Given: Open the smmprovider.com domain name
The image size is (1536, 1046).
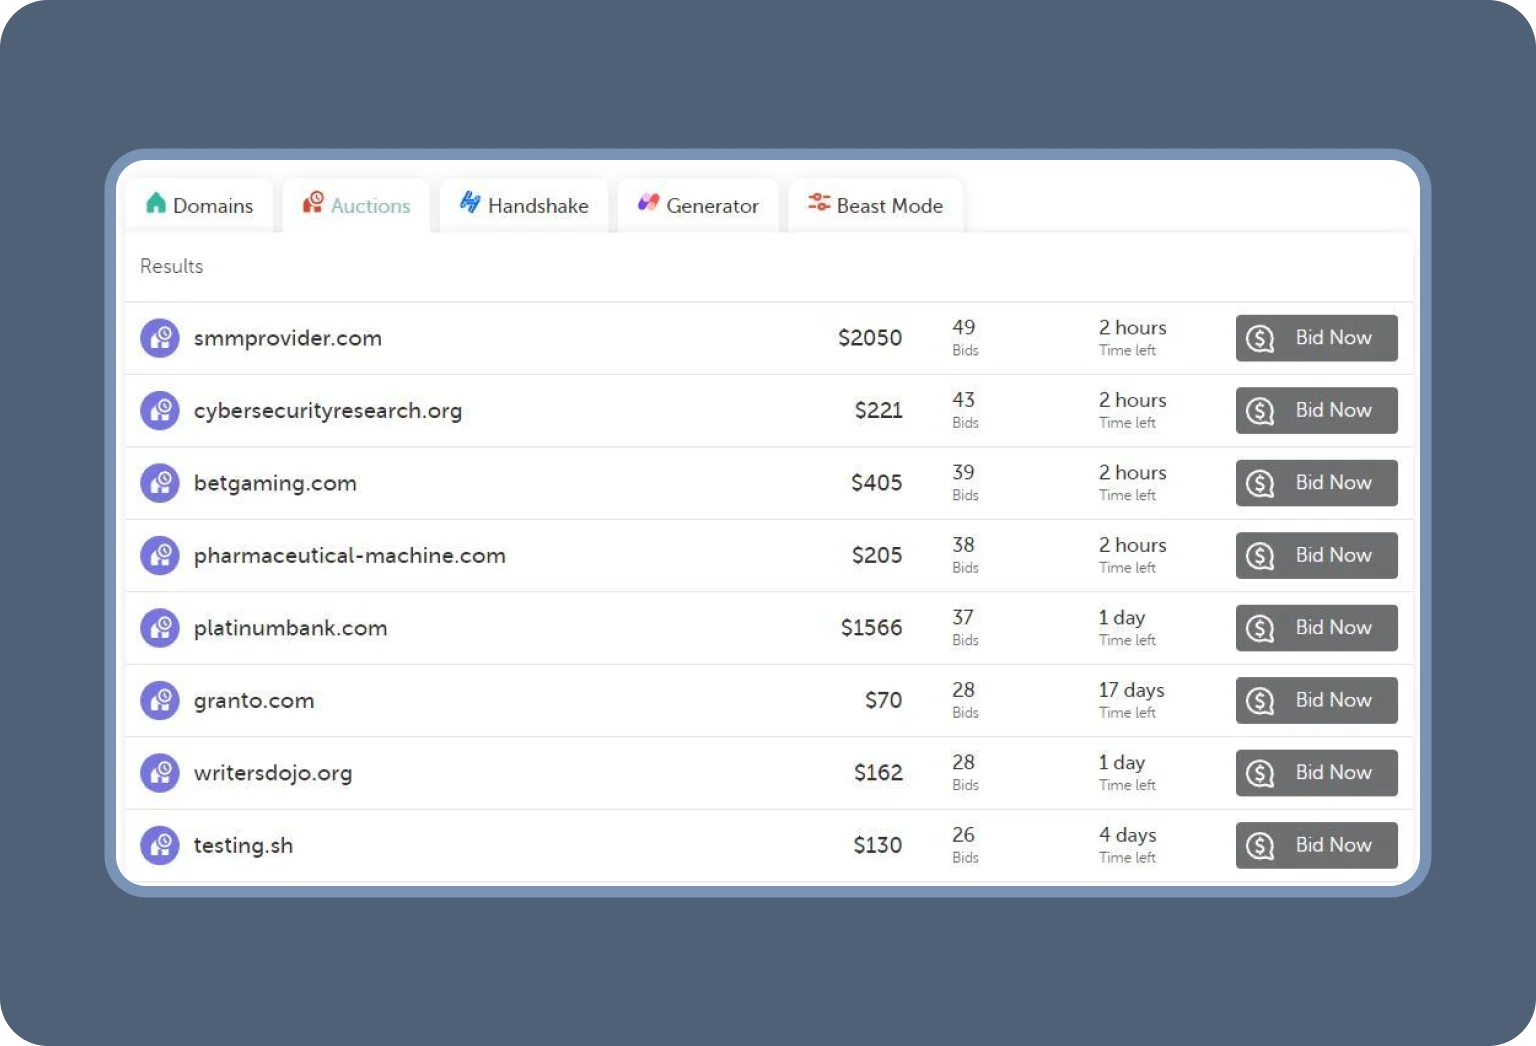Looking at the screenshot, I should pyautogui.click(x=288, y=338).
